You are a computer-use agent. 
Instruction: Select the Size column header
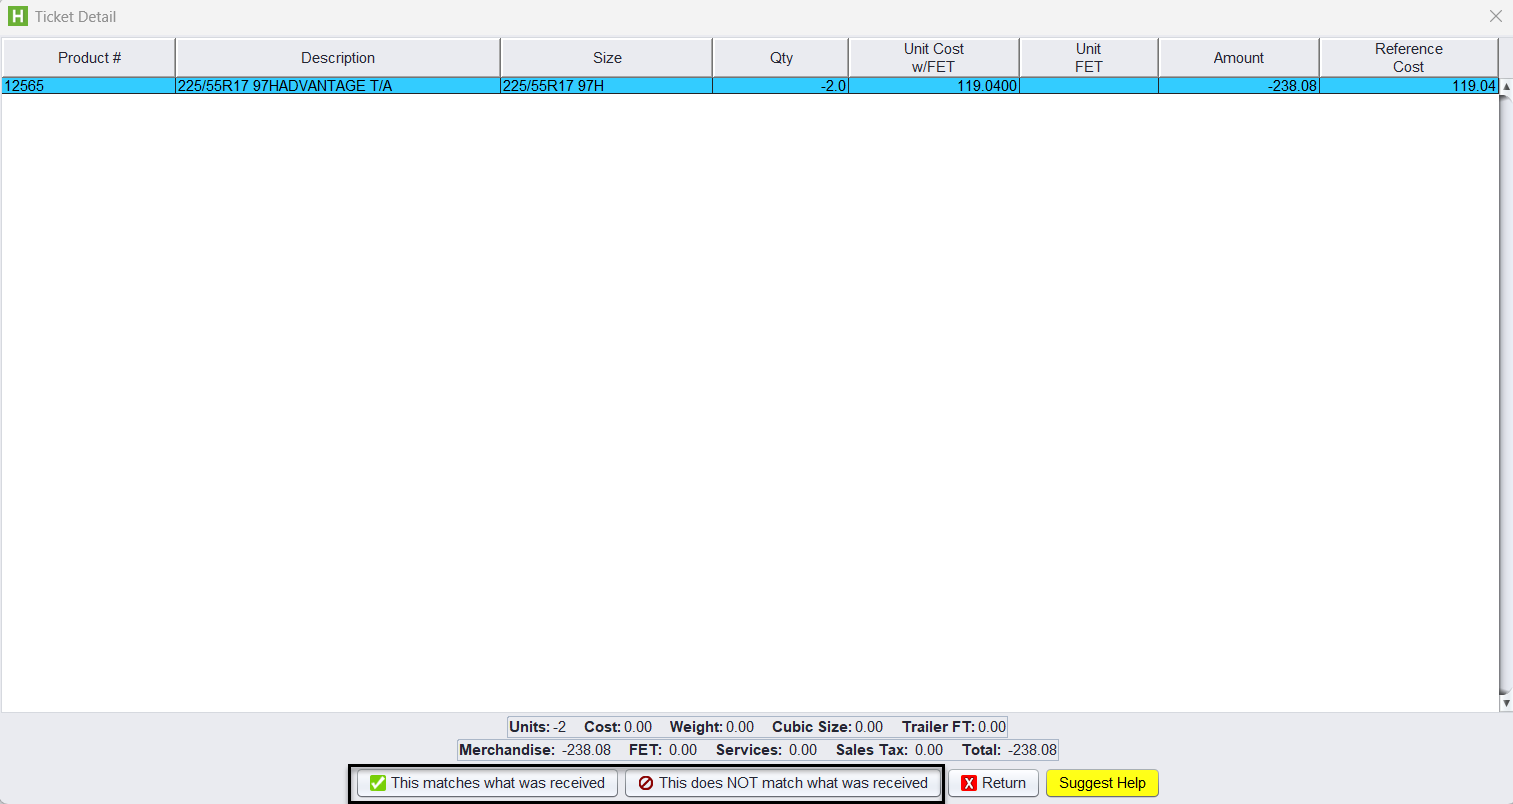click(607, 58)
